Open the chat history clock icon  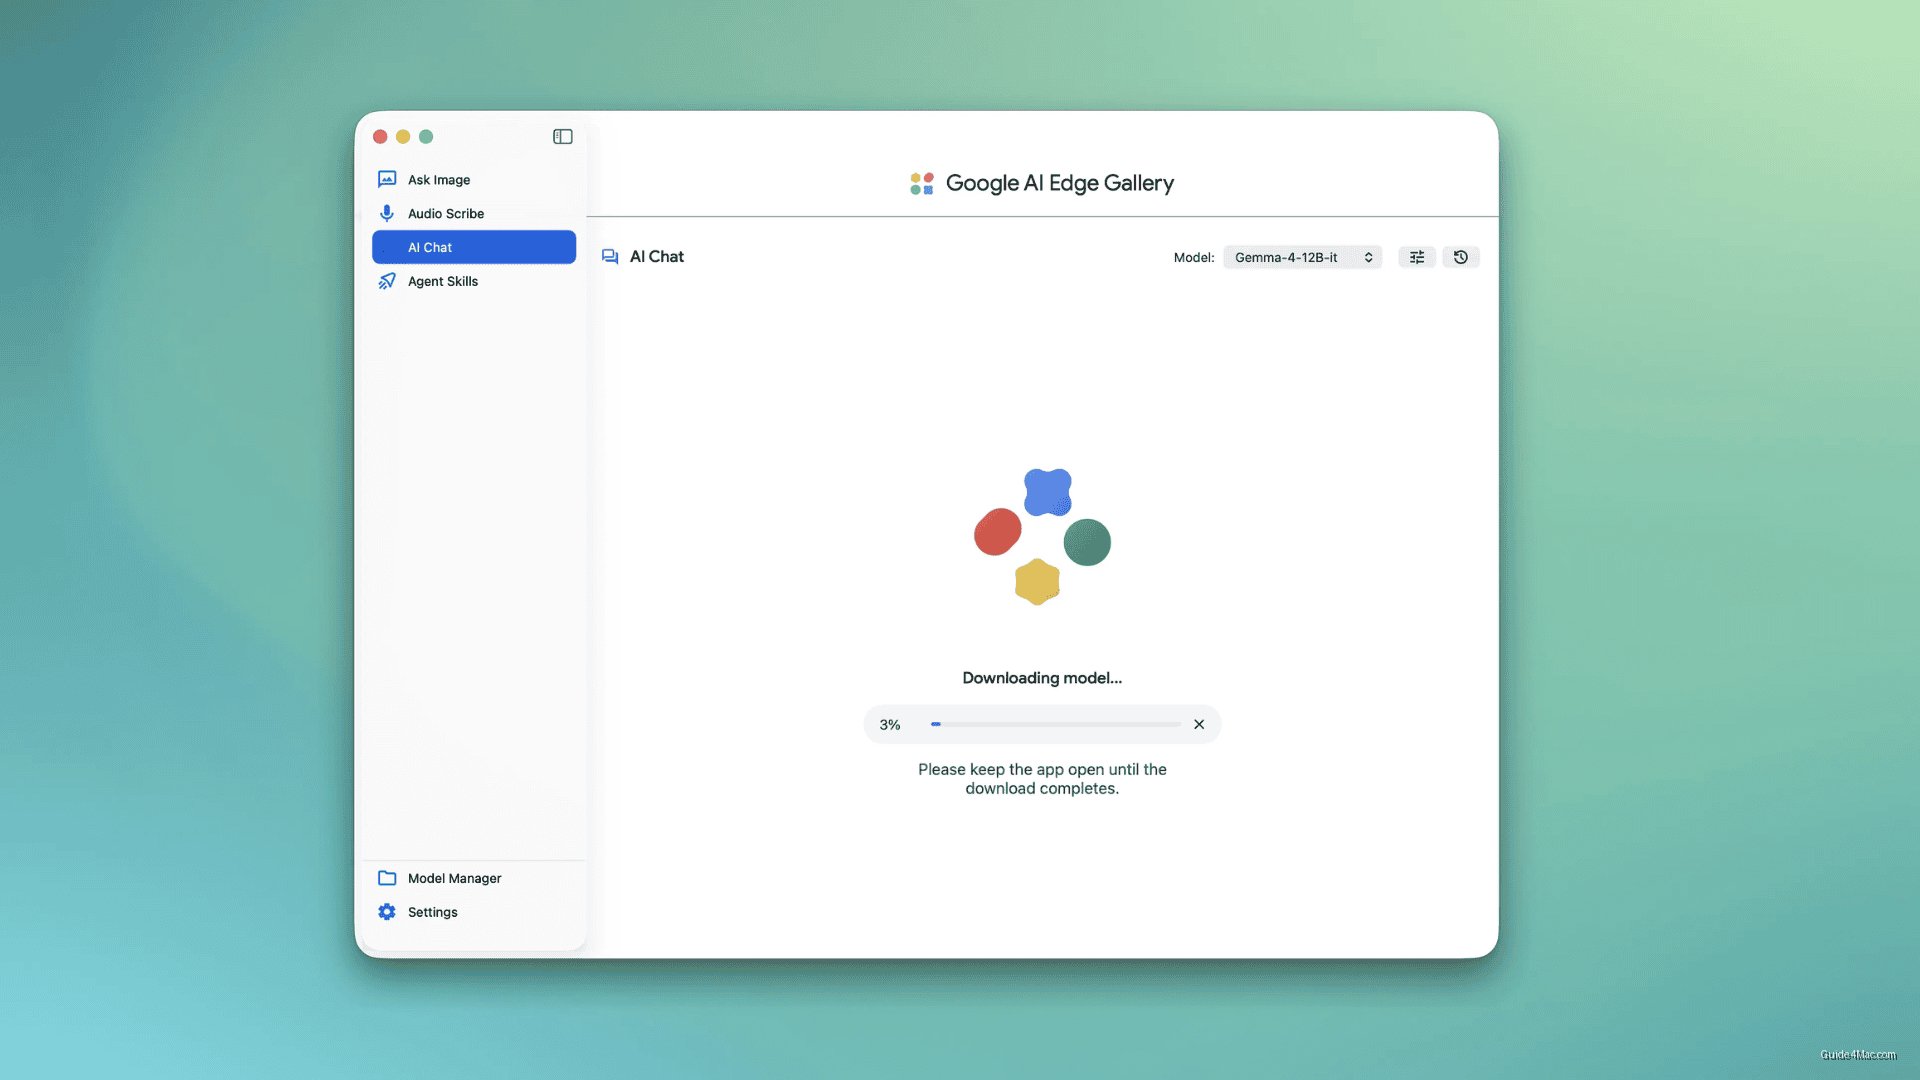(x=1461, y=258)
